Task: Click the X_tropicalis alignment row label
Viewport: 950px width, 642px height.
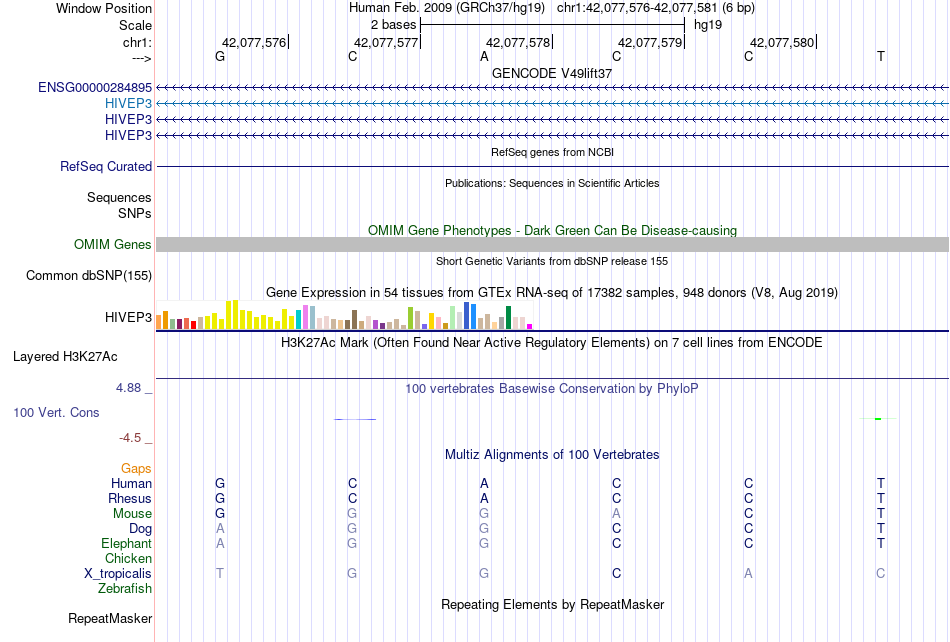Action: point(118,574)
